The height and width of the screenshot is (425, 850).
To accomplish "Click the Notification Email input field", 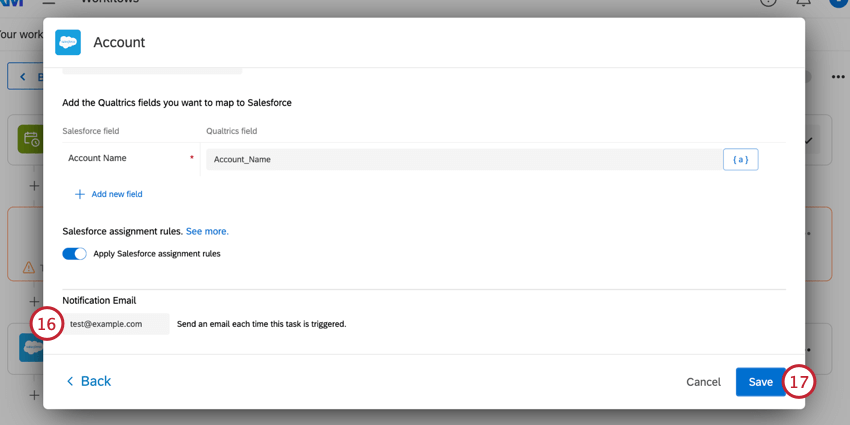I will click(118, 324).
